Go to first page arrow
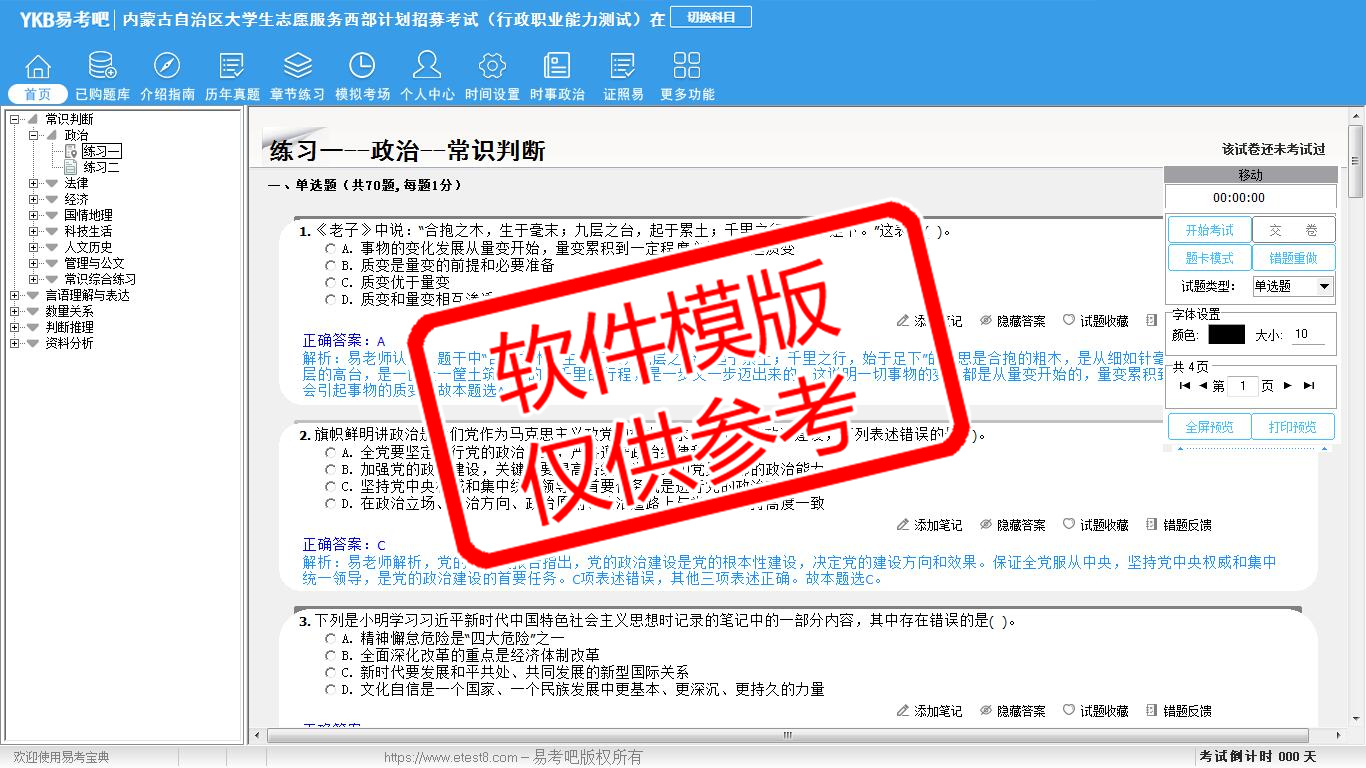Screen dimensions: 1366x768 point(1185,386)
